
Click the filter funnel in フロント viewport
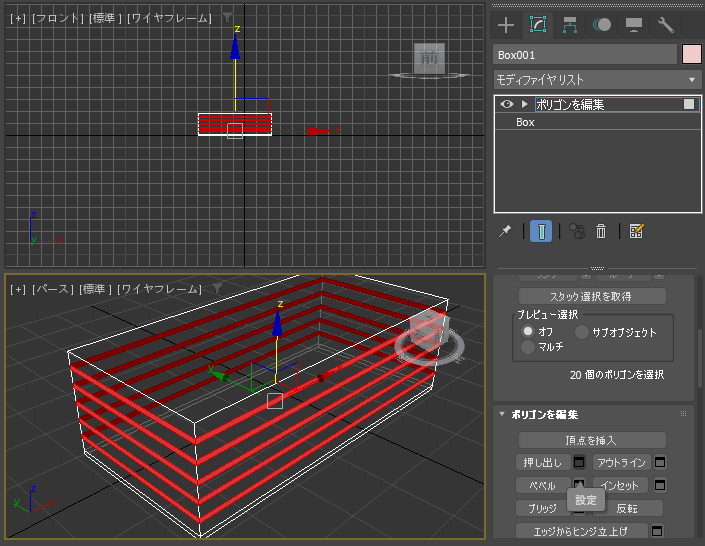pos(228,18)
